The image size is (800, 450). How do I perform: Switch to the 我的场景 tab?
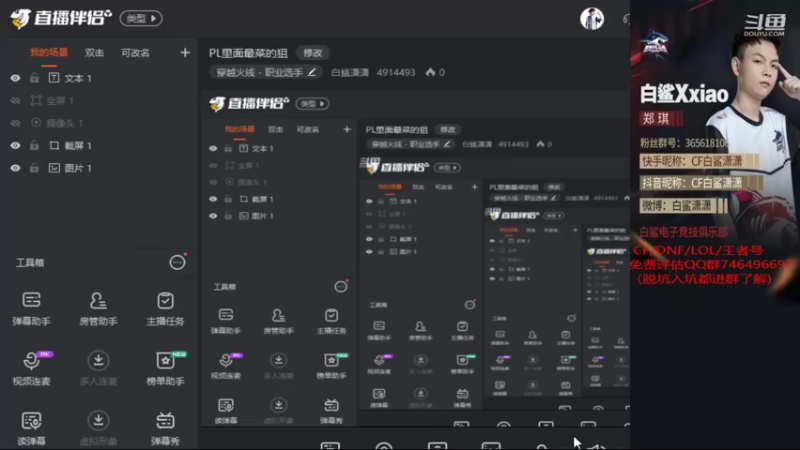(48, 53)
